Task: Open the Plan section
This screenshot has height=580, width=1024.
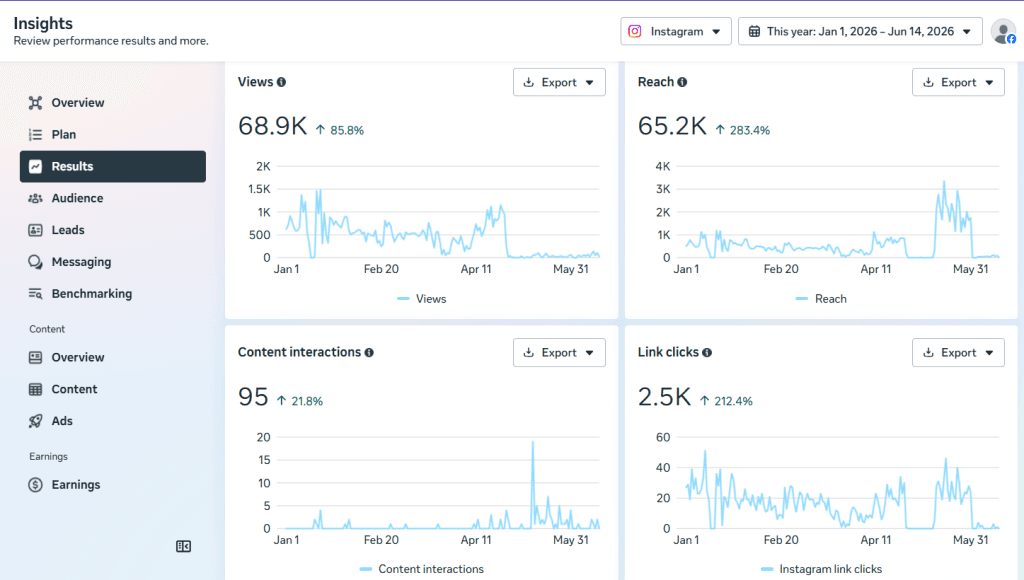Action: 113,135
